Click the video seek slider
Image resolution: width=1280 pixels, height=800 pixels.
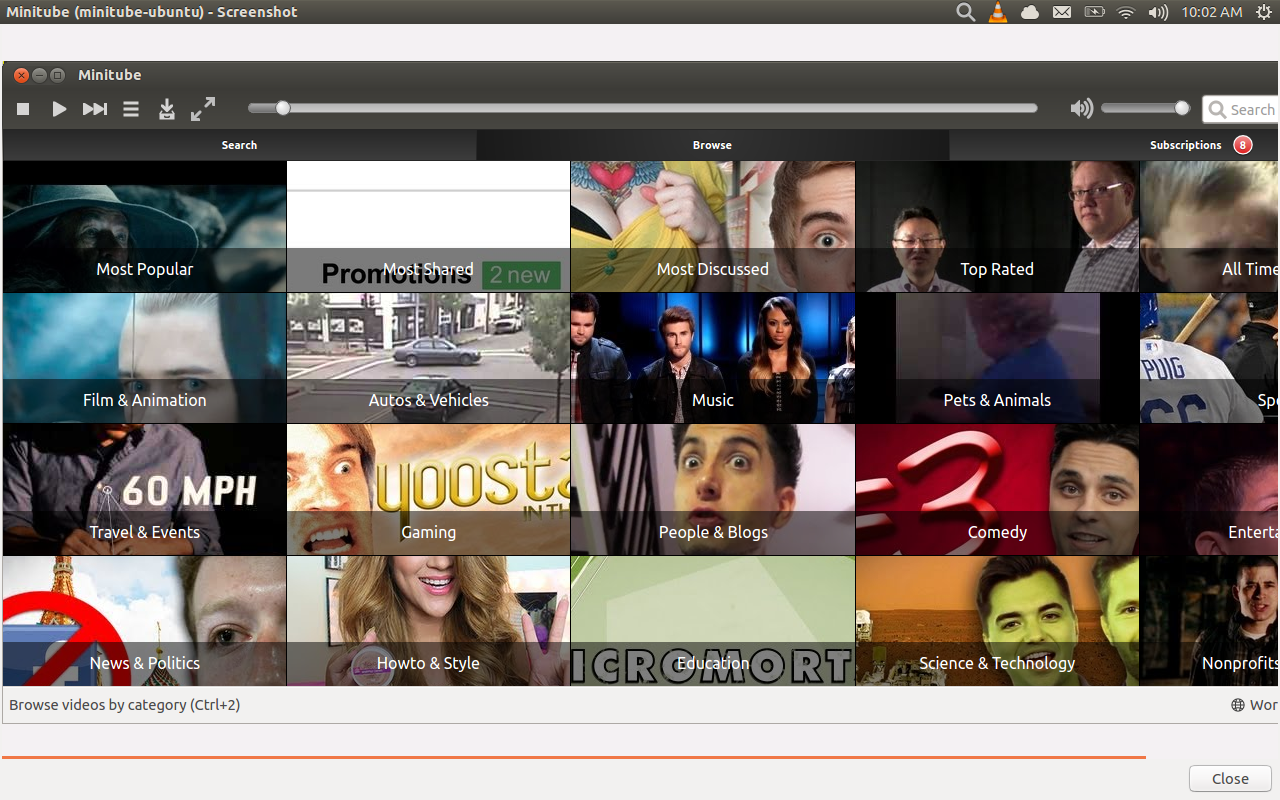[642, 108]
